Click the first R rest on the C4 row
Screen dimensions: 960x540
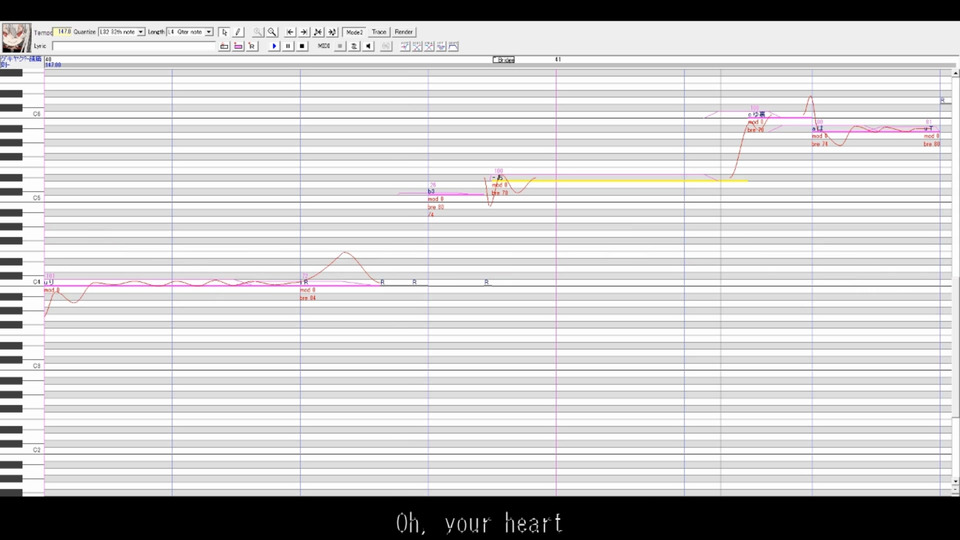coord(383,282)
